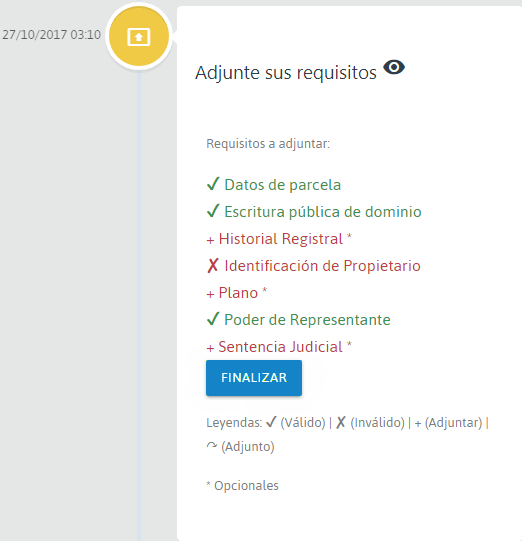The width and height of the screenshot is (522, 541).
Task: Click the checkmark beside Poder de Representante
Action: click(x=213, y=319)
